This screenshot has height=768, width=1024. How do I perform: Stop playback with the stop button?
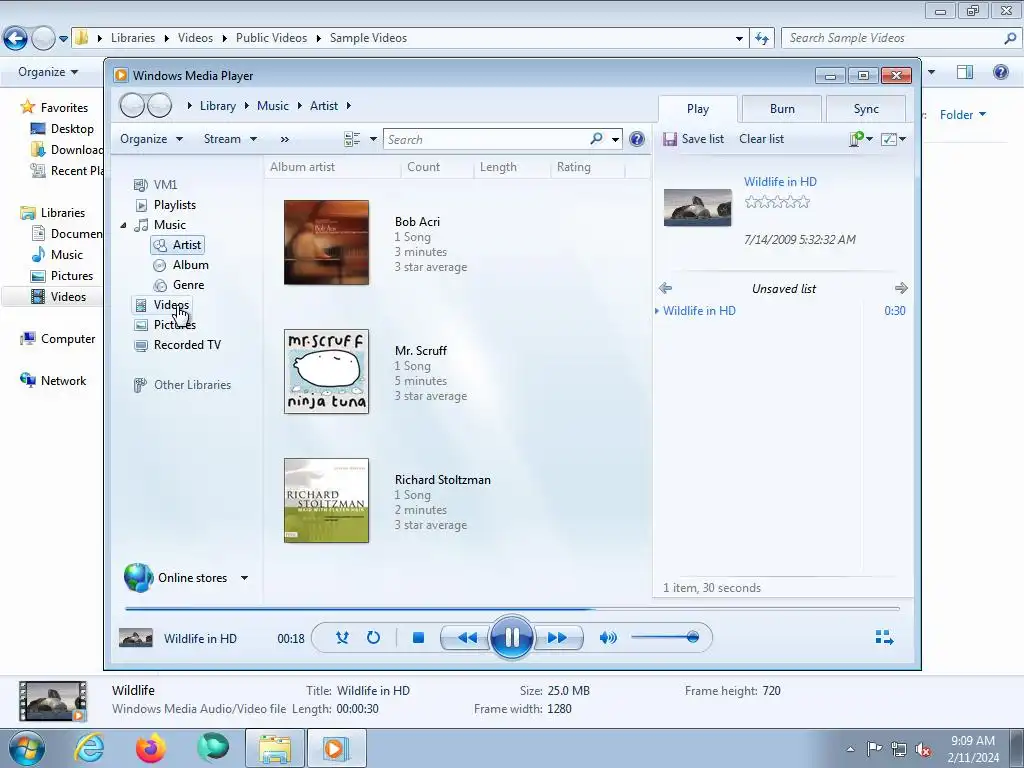[x=419, y=637]
